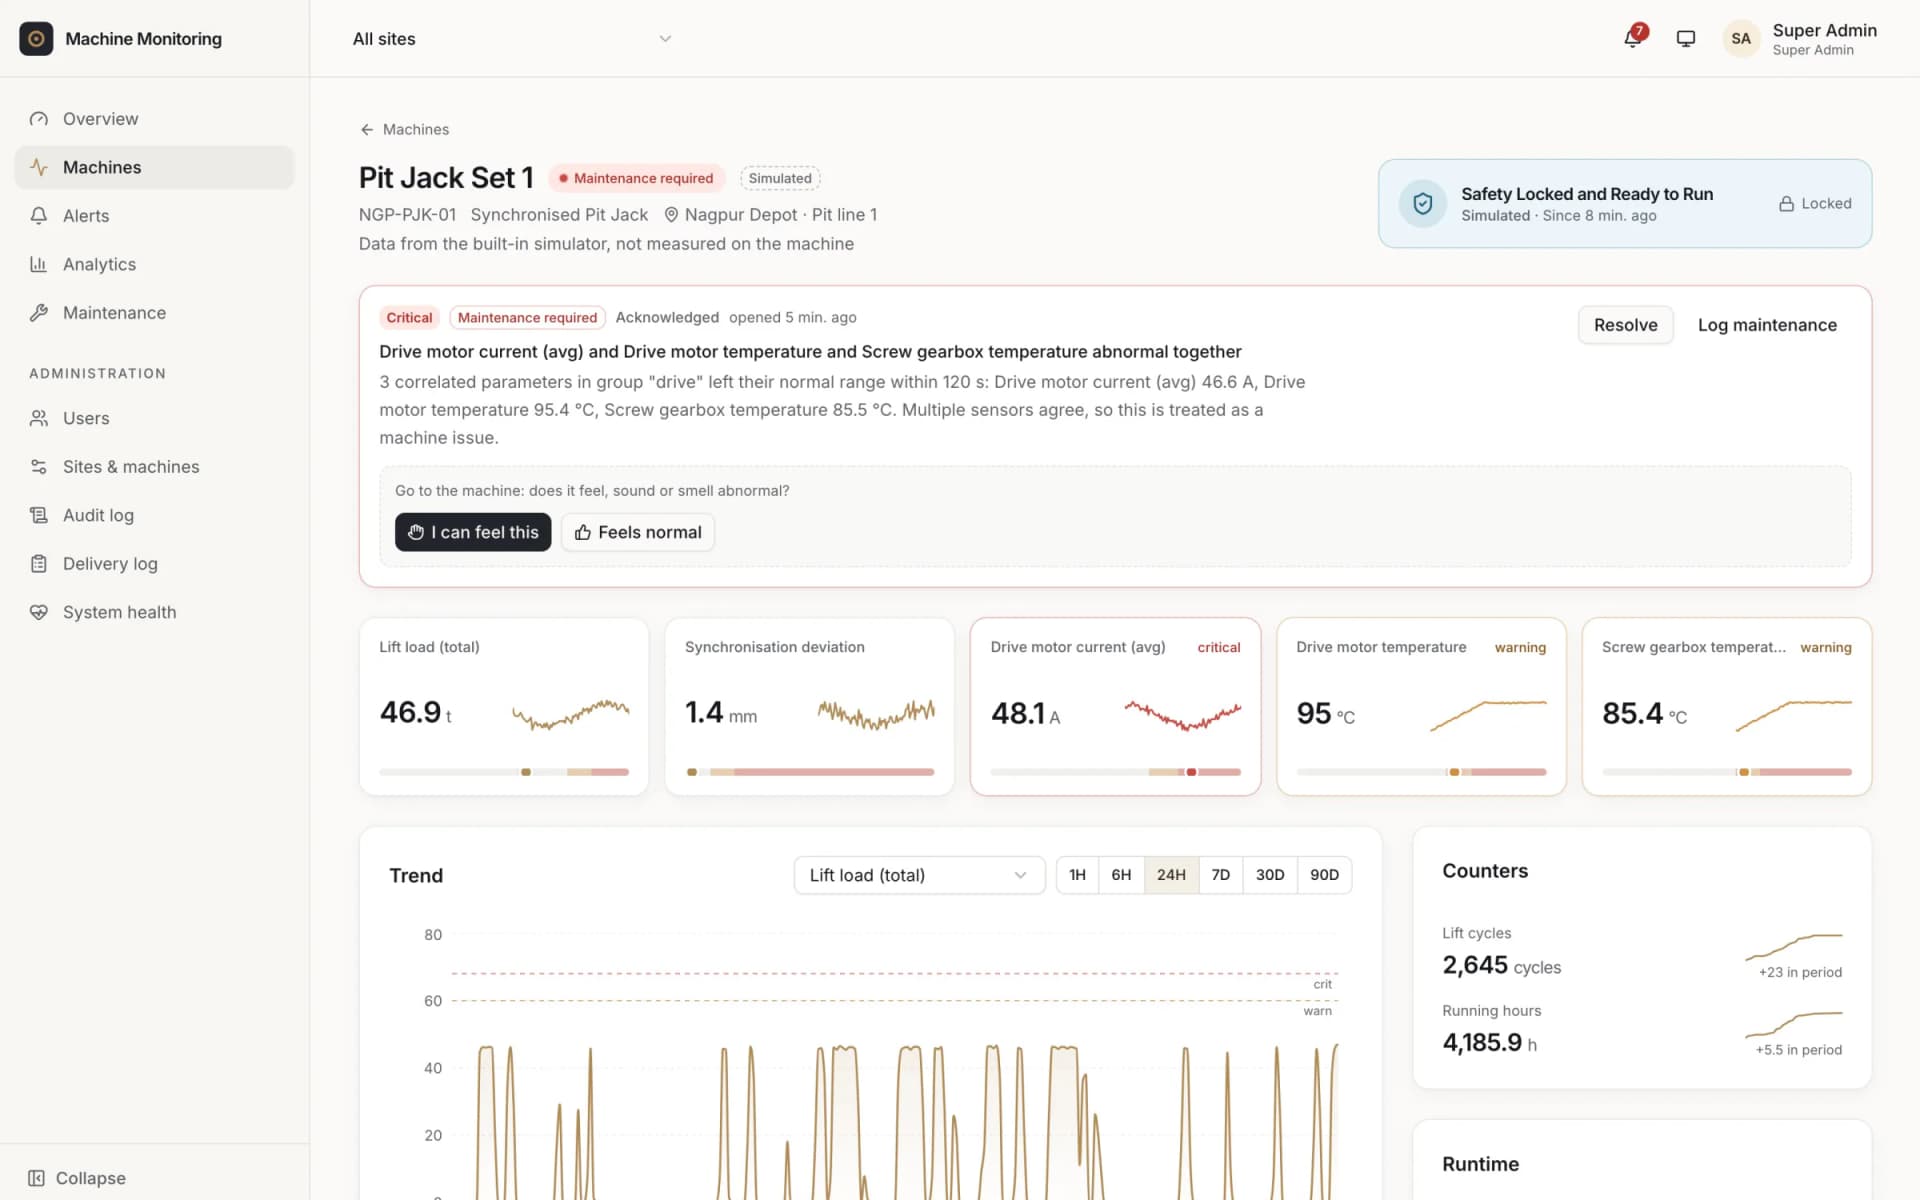Open notifications bell with 7 badge
This screenshot has height=1200, width=1920.
1634,37
